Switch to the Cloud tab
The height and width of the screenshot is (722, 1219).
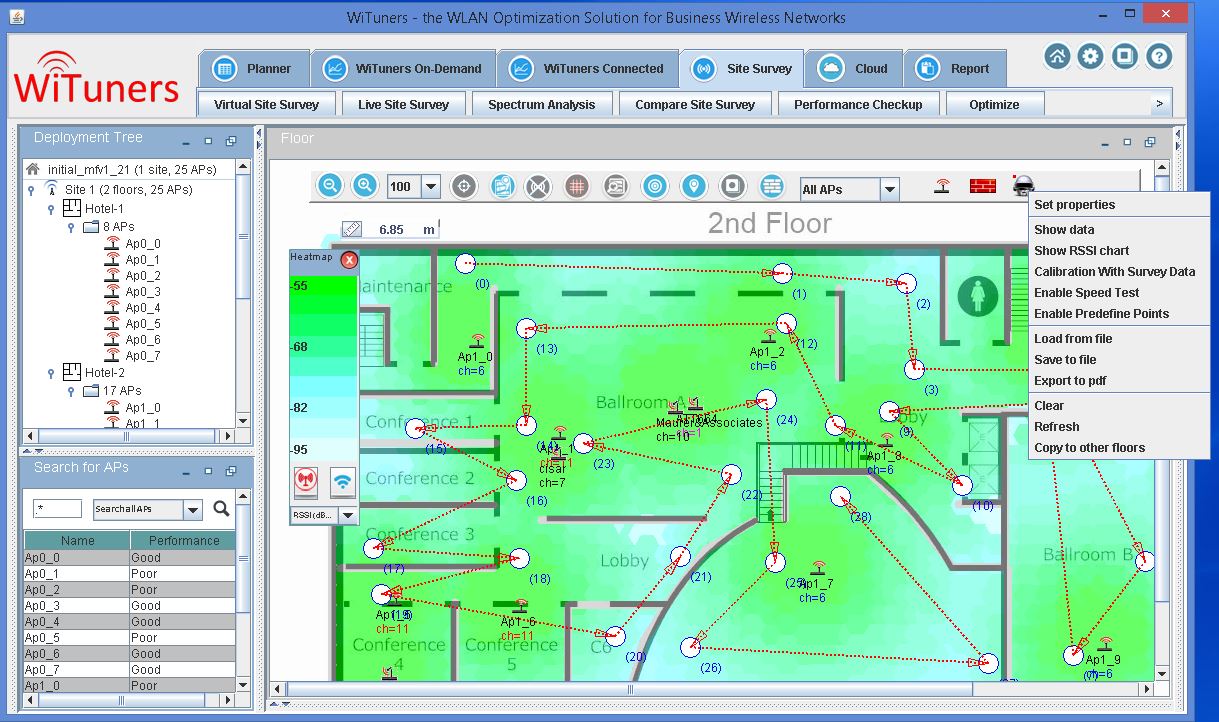click(853, 69)
